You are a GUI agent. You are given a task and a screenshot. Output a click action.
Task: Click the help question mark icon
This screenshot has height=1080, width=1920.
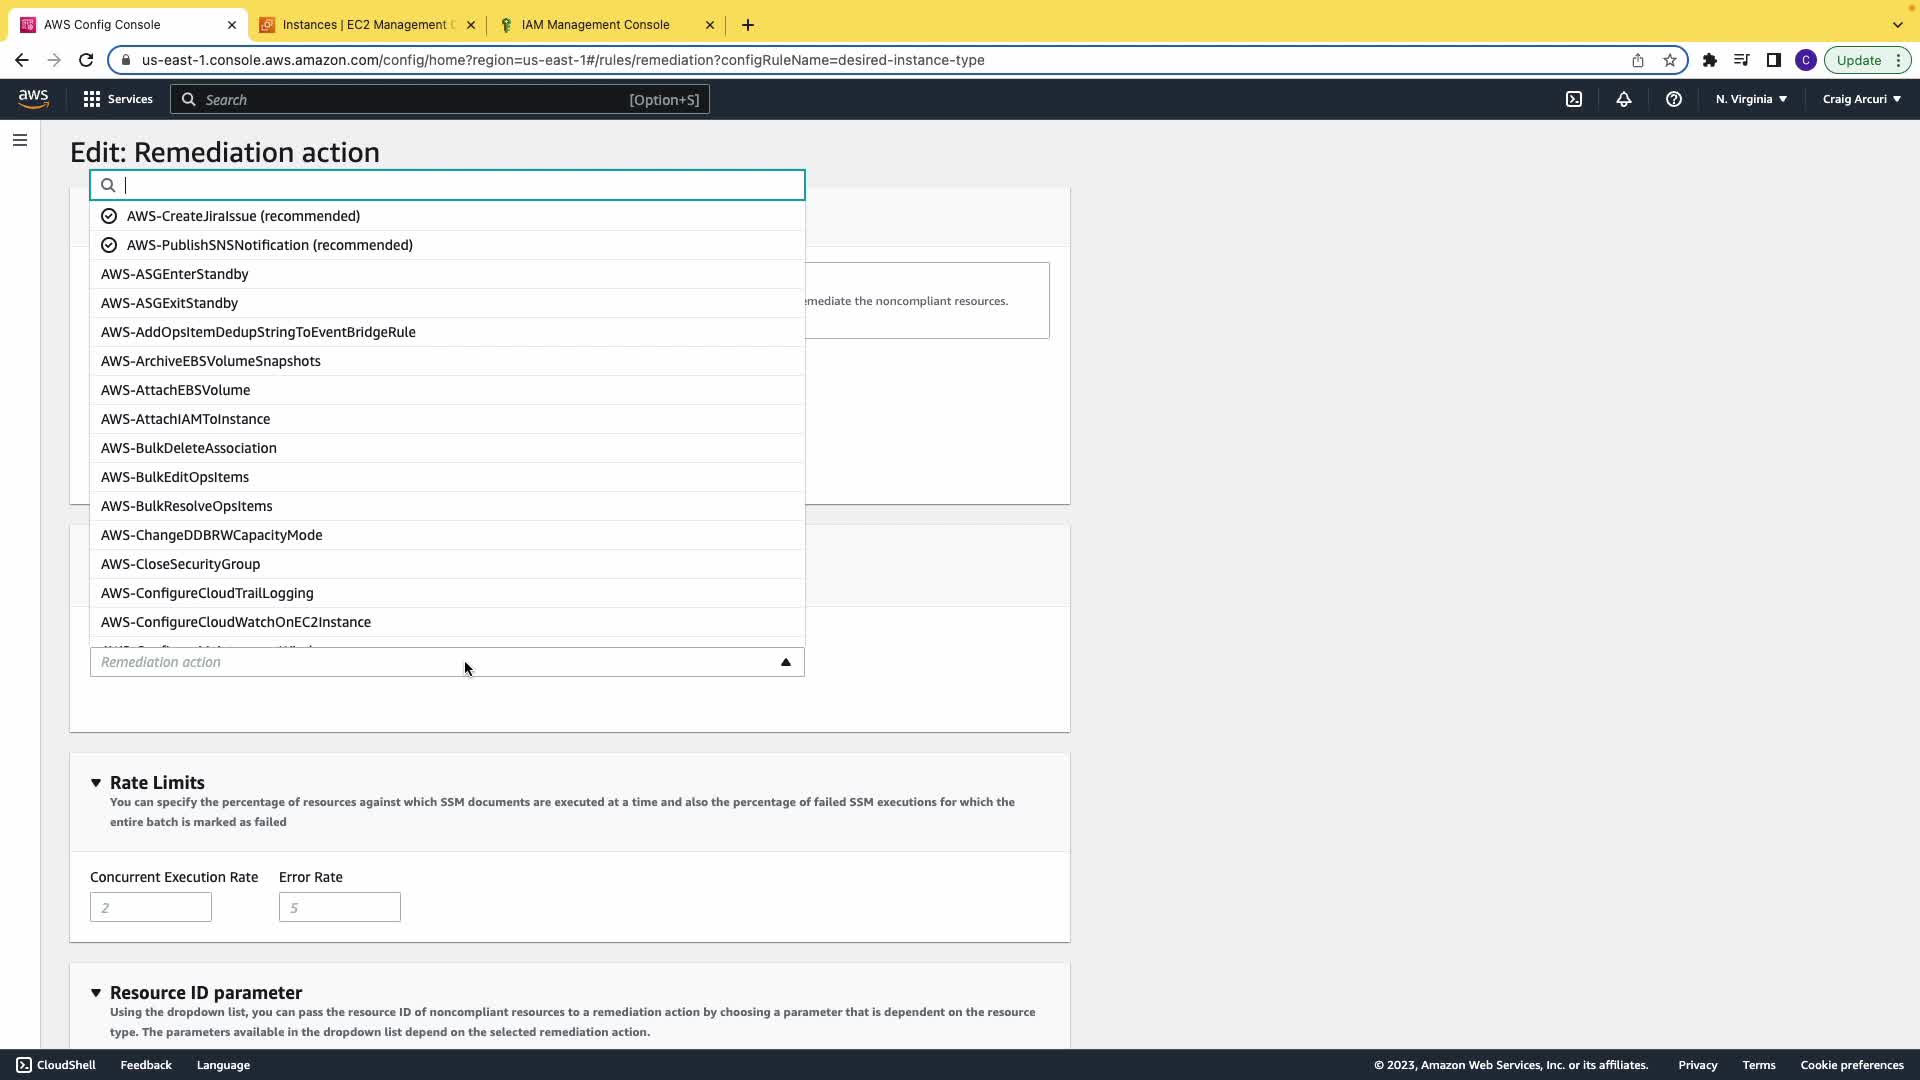pos(1674,99)
